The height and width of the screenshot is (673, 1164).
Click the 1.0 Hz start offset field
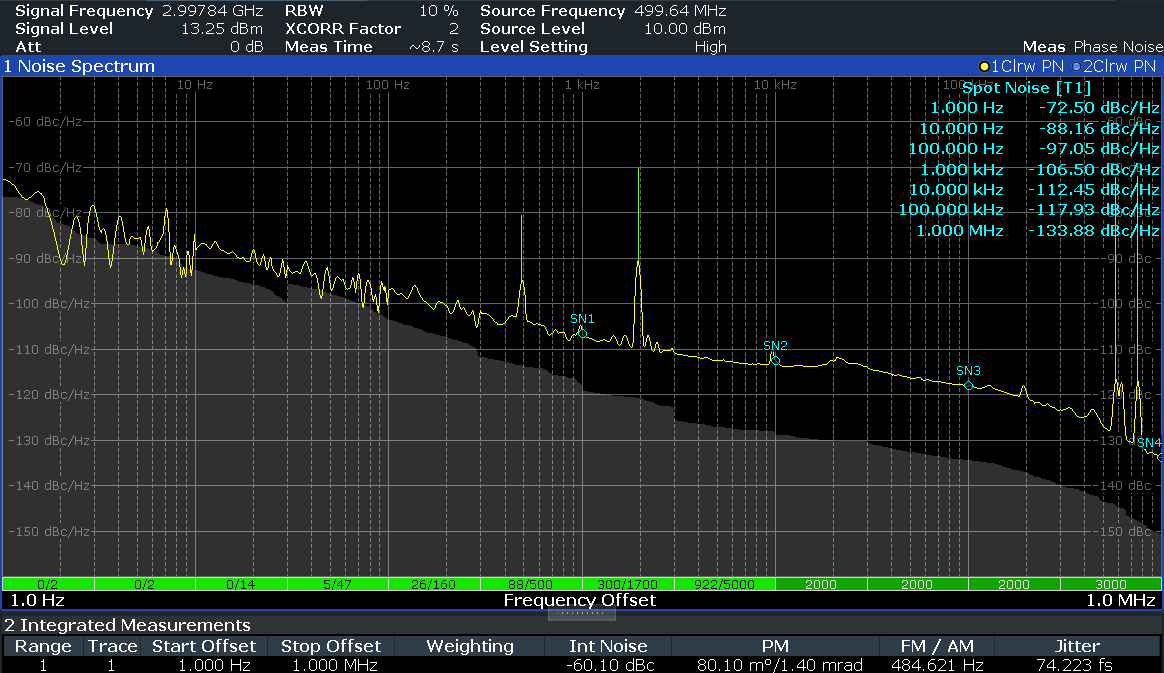point(37,600)
